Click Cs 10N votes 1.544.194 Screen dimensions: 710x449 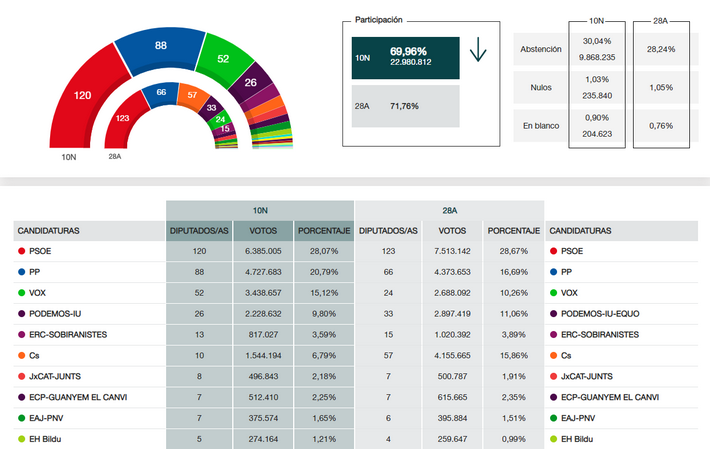point(263,356)
